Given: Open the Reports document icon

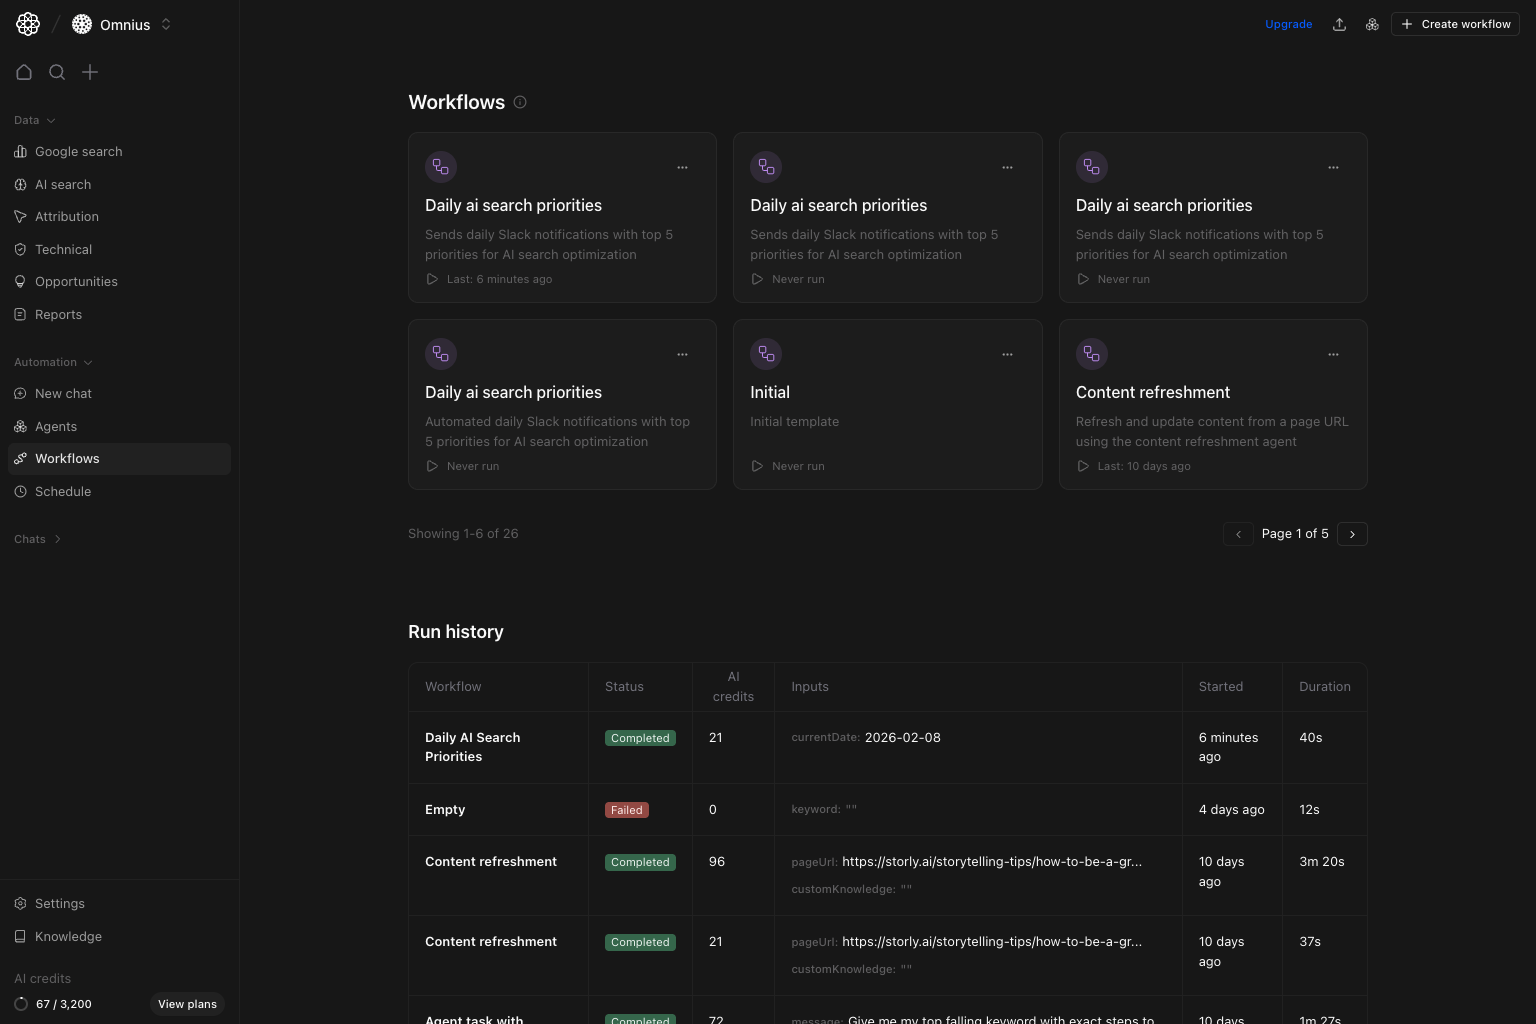Looking at the screenshot, I should click(21, 314).
